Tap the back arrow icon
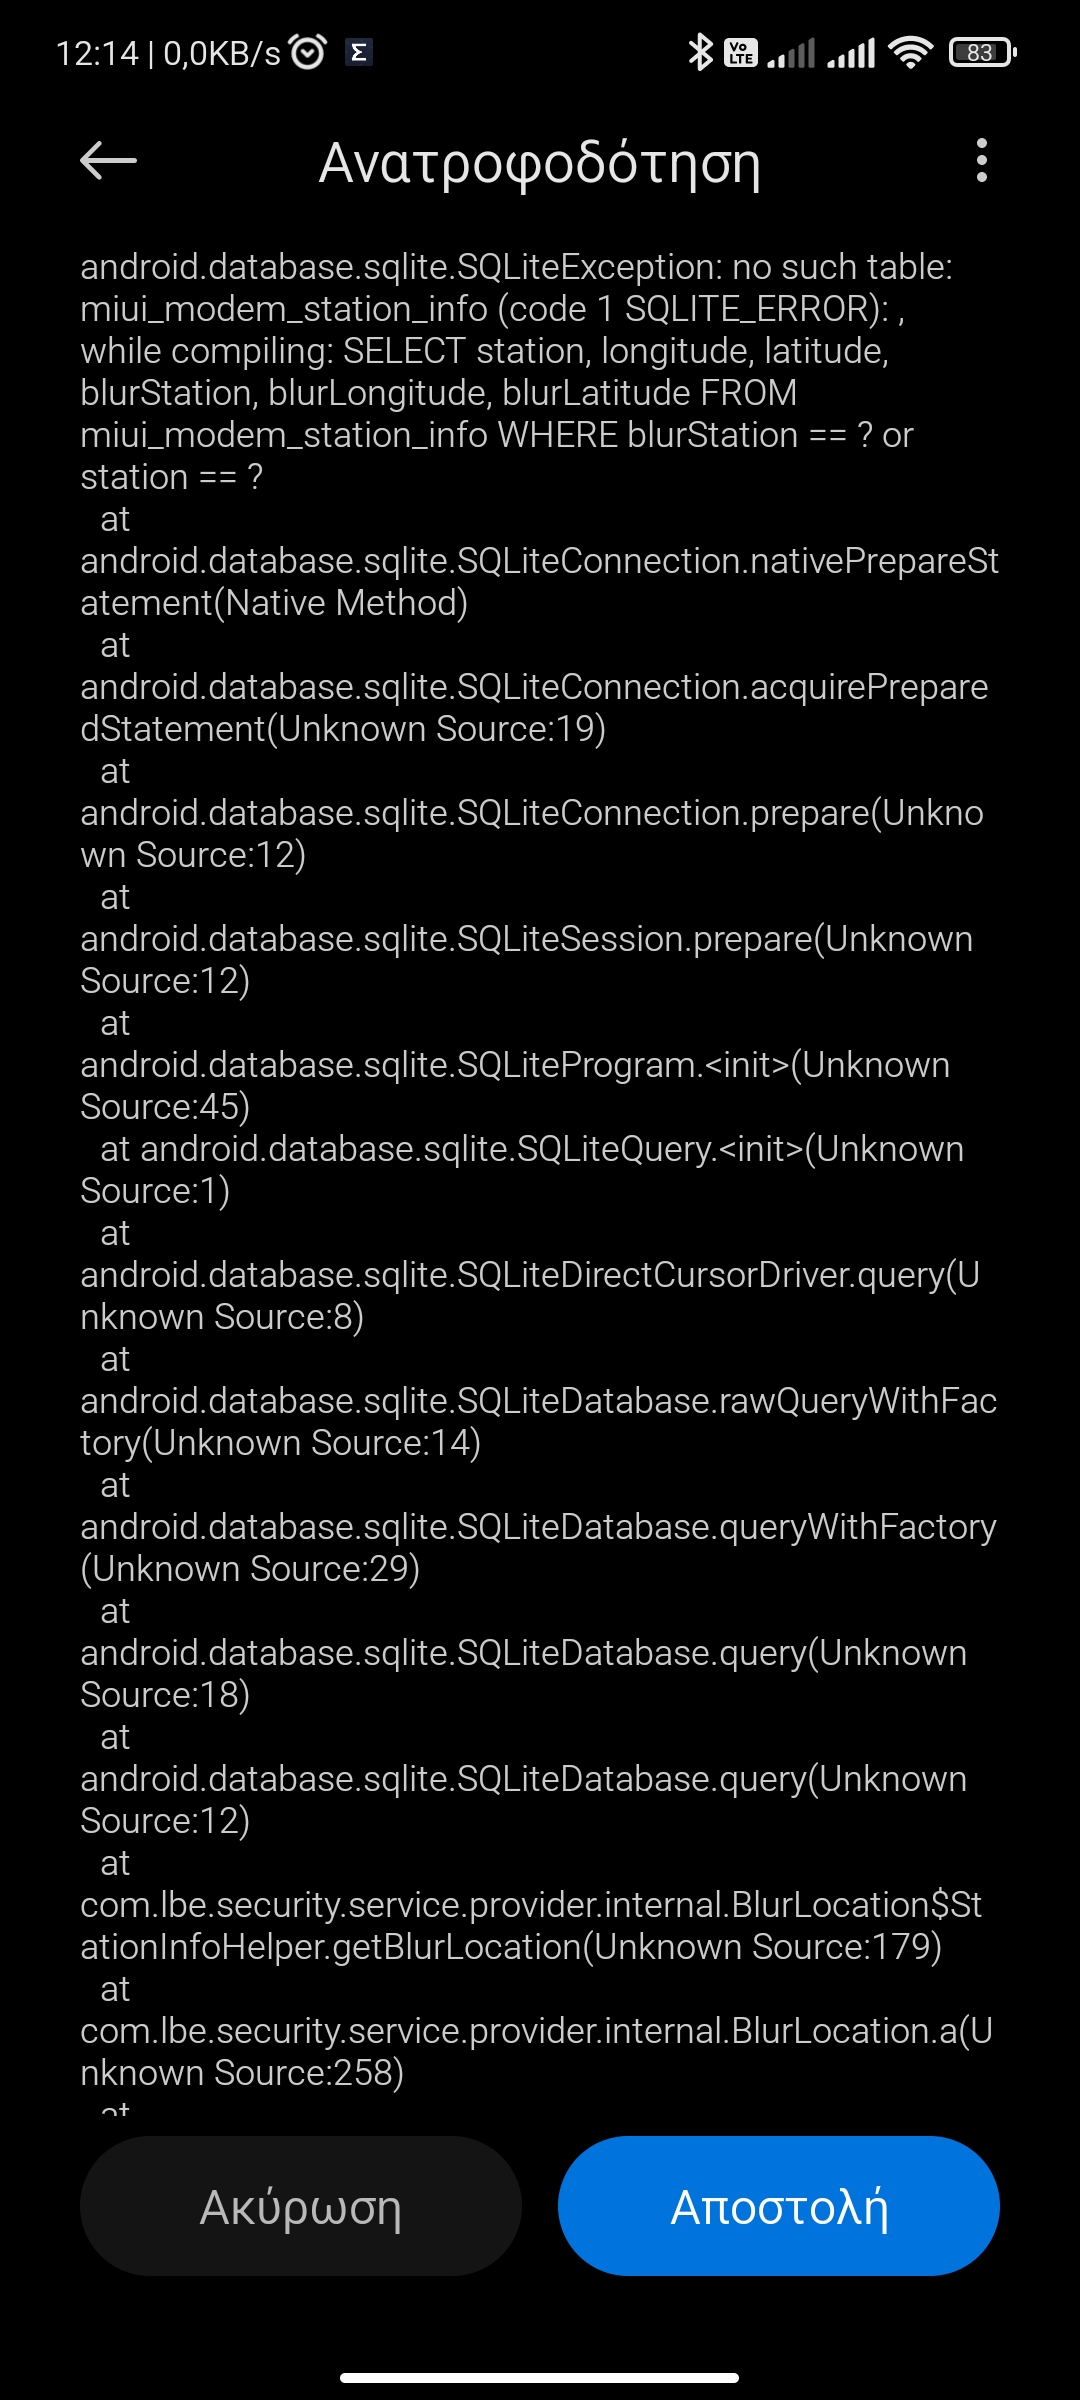This screenshot has height=2400, width=1080. pyautogui.click(x=108, y=160)
